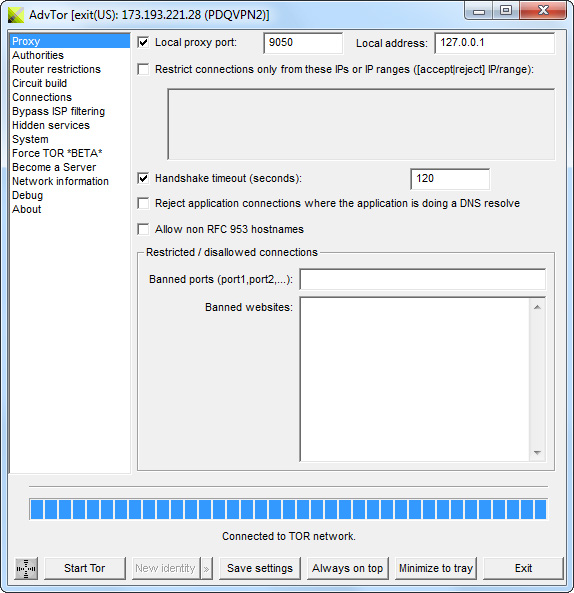
Task: Click the crosshair window-picker icon at bottom left
Action: (26, 568)
